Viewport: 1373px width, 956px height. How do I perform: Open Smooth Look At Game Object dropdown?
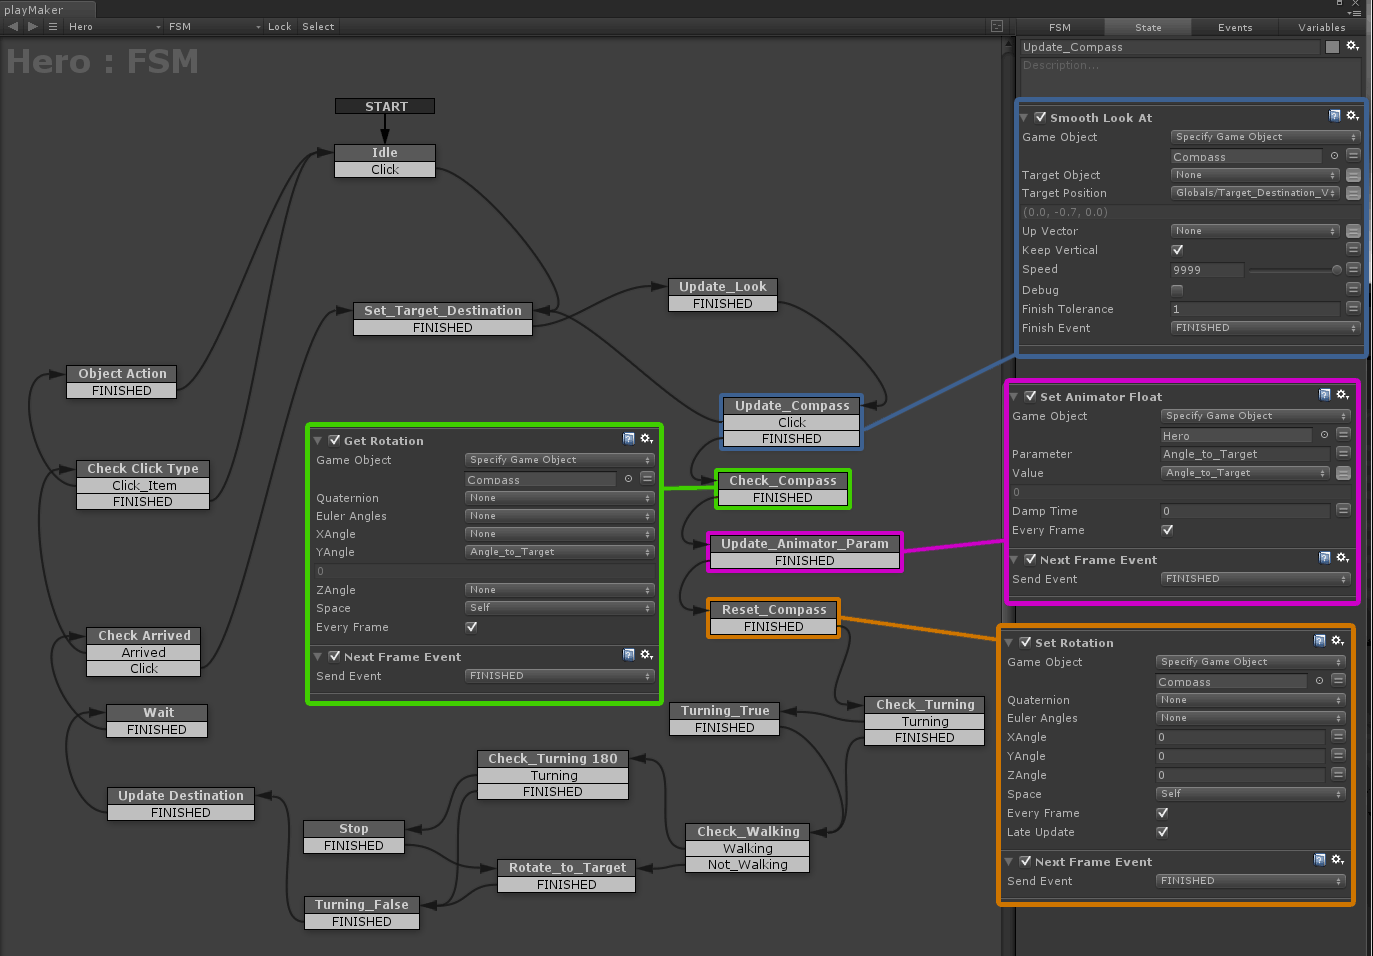tap(1265, 137)
